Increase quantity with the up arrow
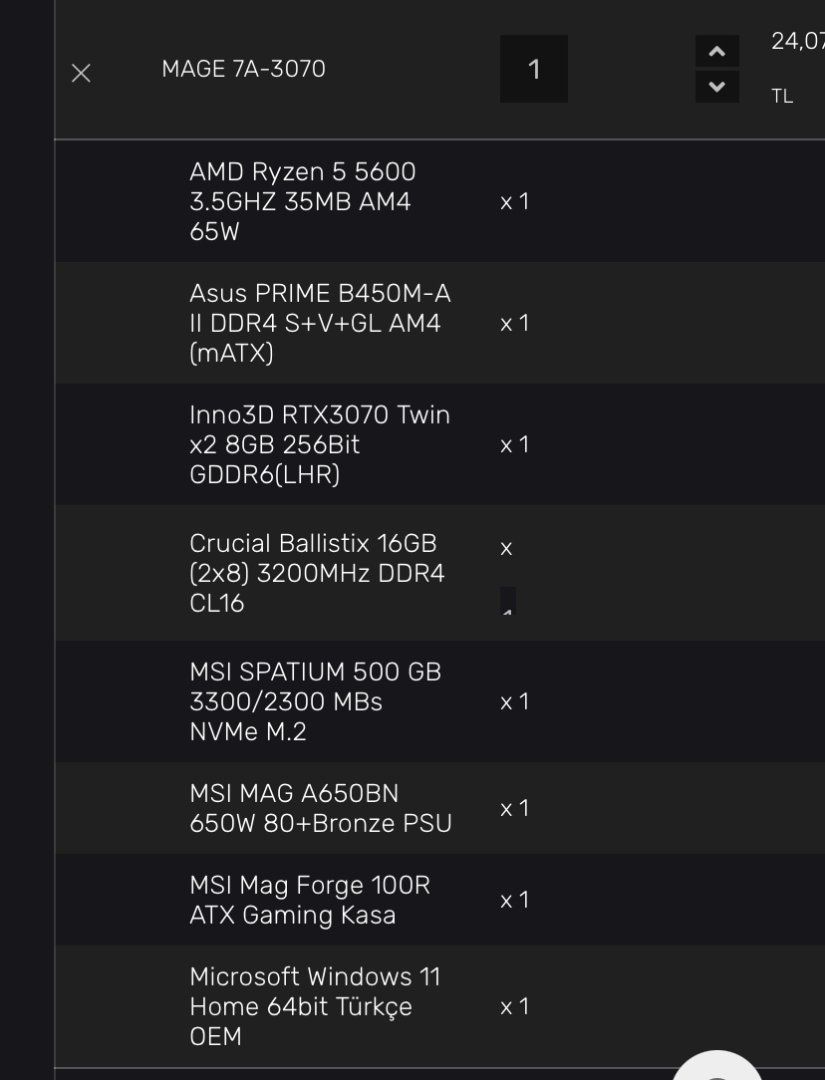 click(717, 52)
